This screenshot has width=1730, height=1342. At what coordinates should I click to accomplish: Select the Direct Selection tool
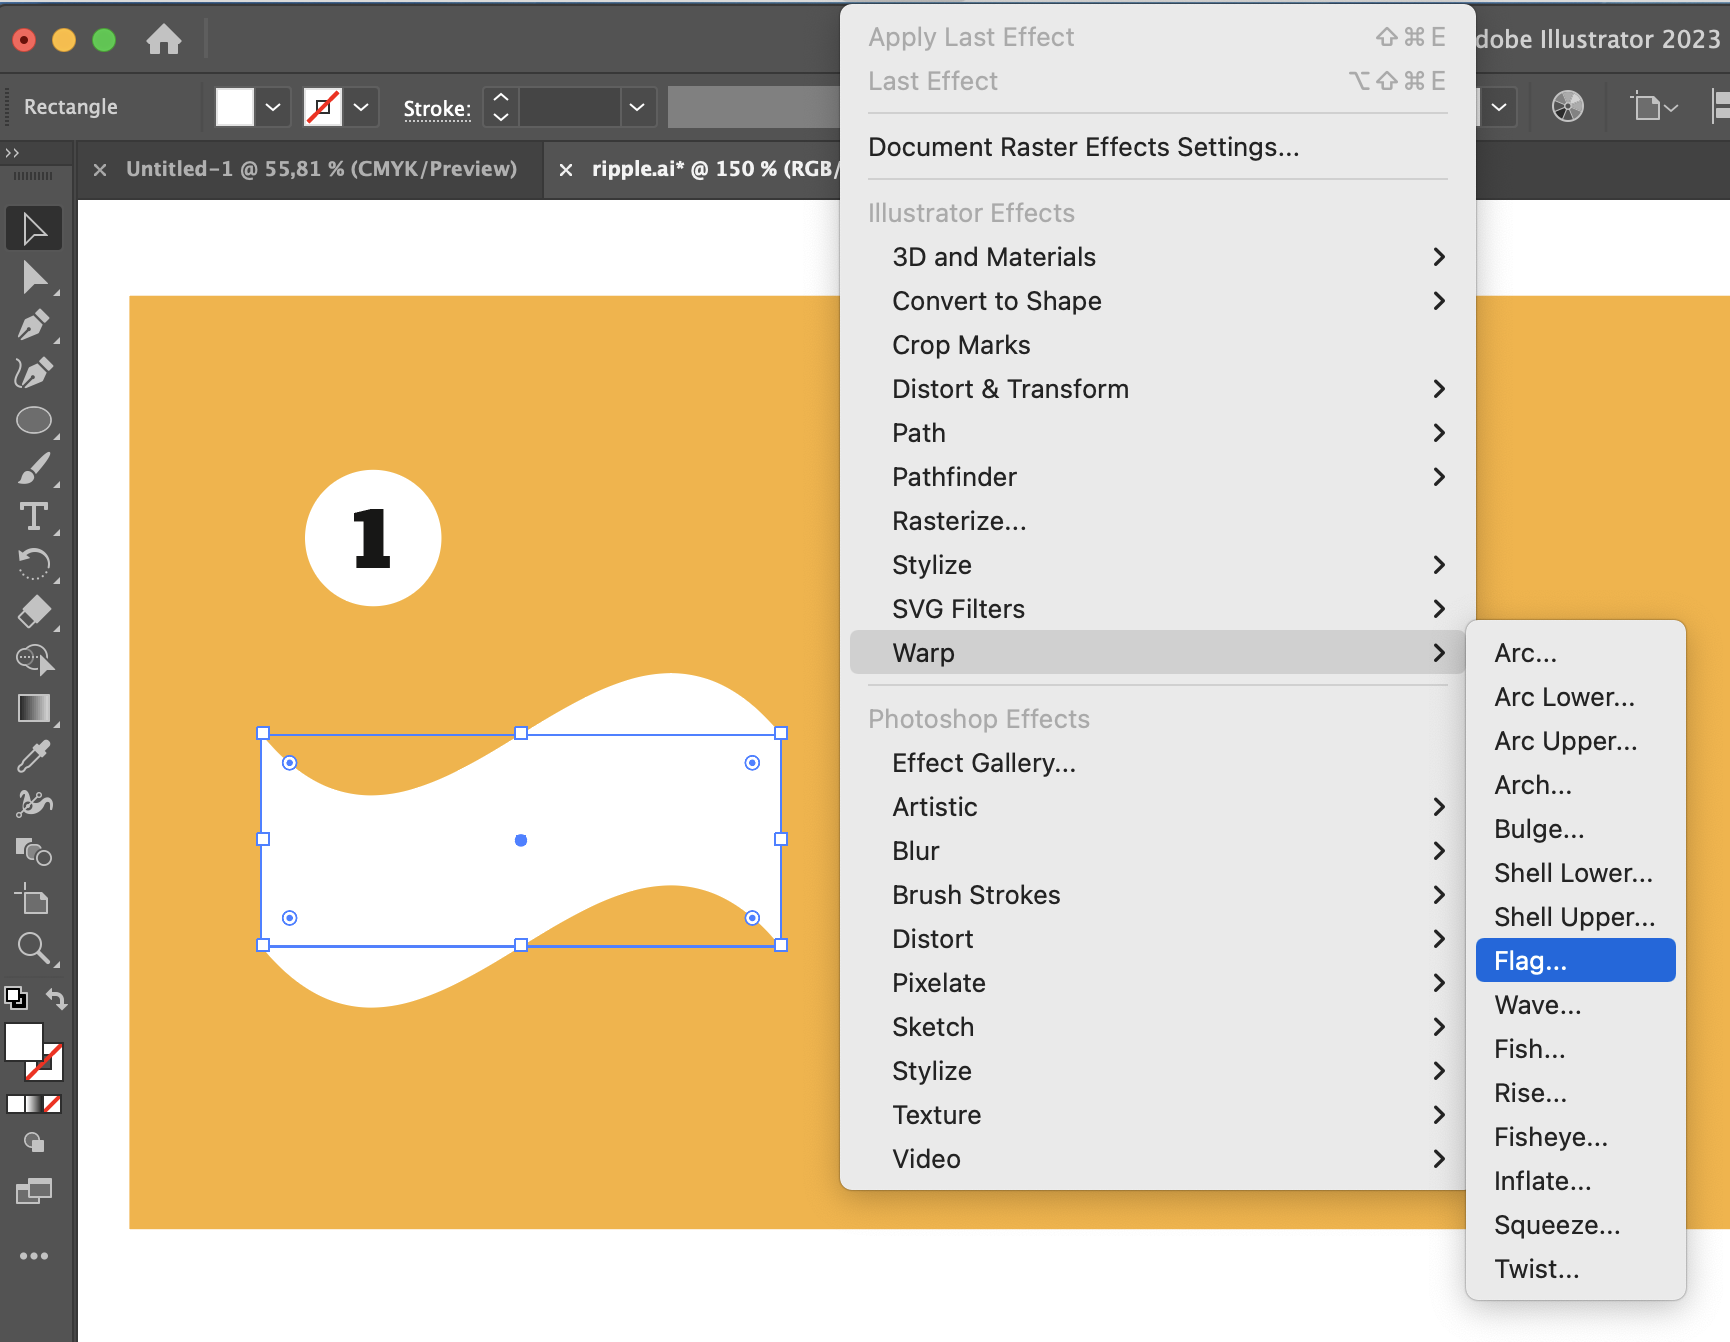(x=34, y=276)
